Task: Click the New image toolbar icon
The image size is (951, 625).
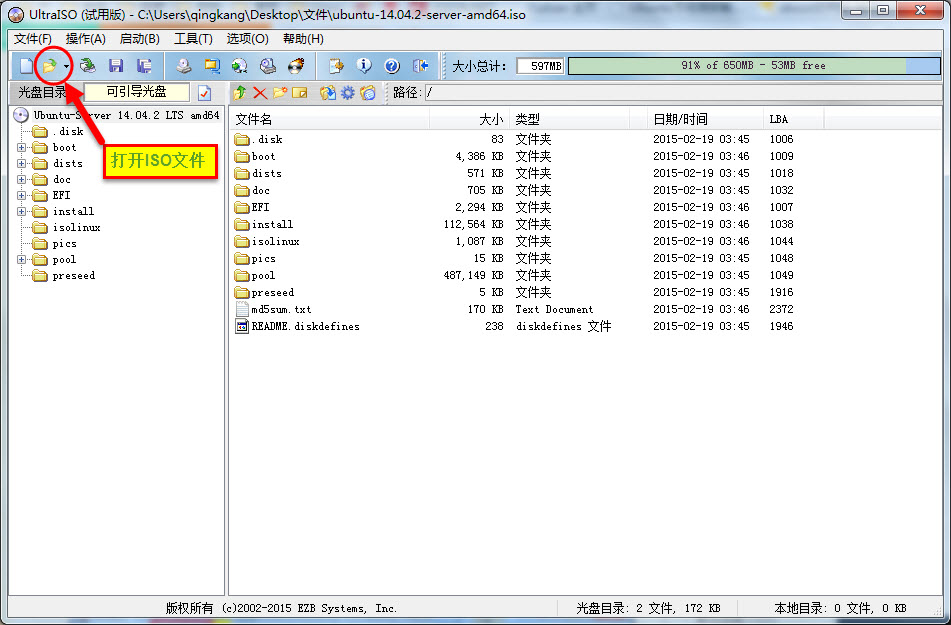Action: [27, 66]
